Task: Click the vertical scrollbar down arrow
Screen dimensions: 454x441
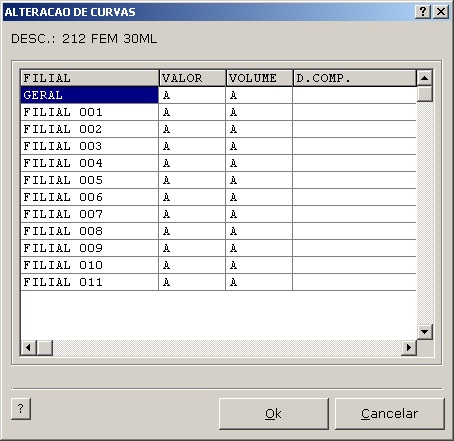Action: 425,332
